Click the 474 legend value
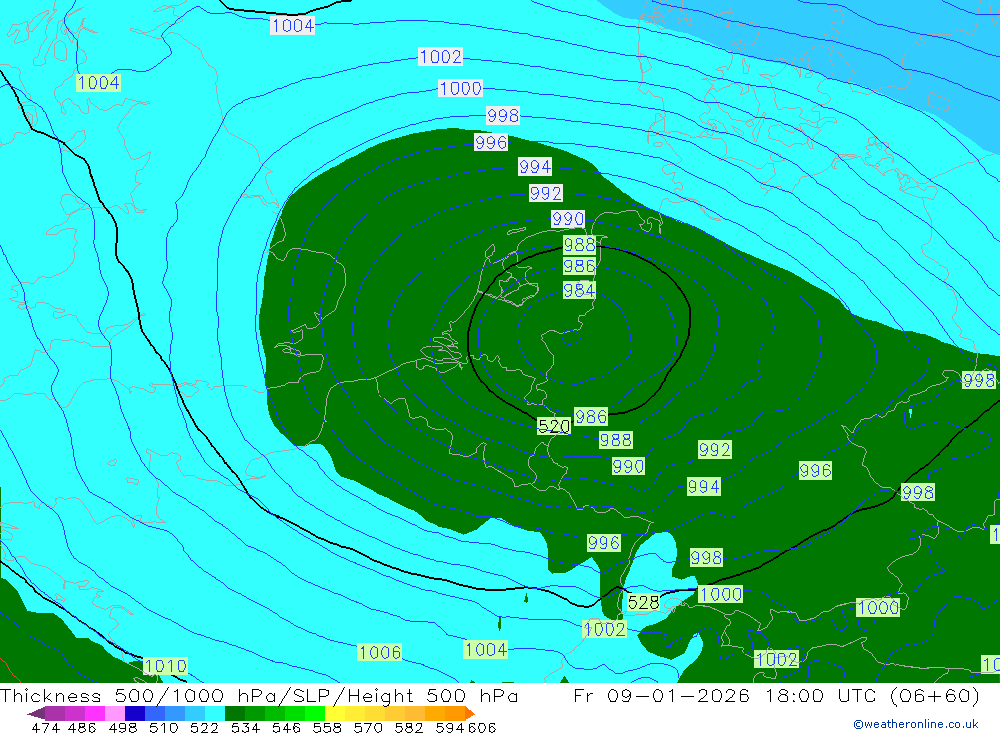Viewport: 1000px width, 733px height. [x=45, y=728]
